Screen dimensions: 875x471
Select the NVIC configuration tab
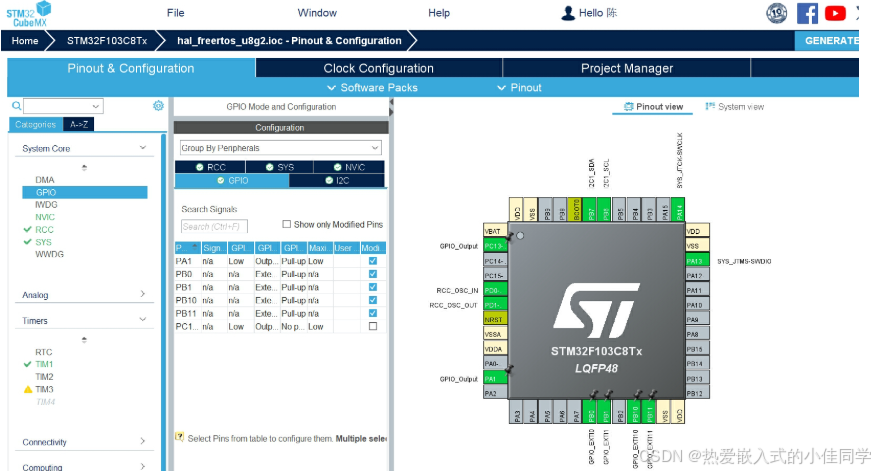[349, 167]
